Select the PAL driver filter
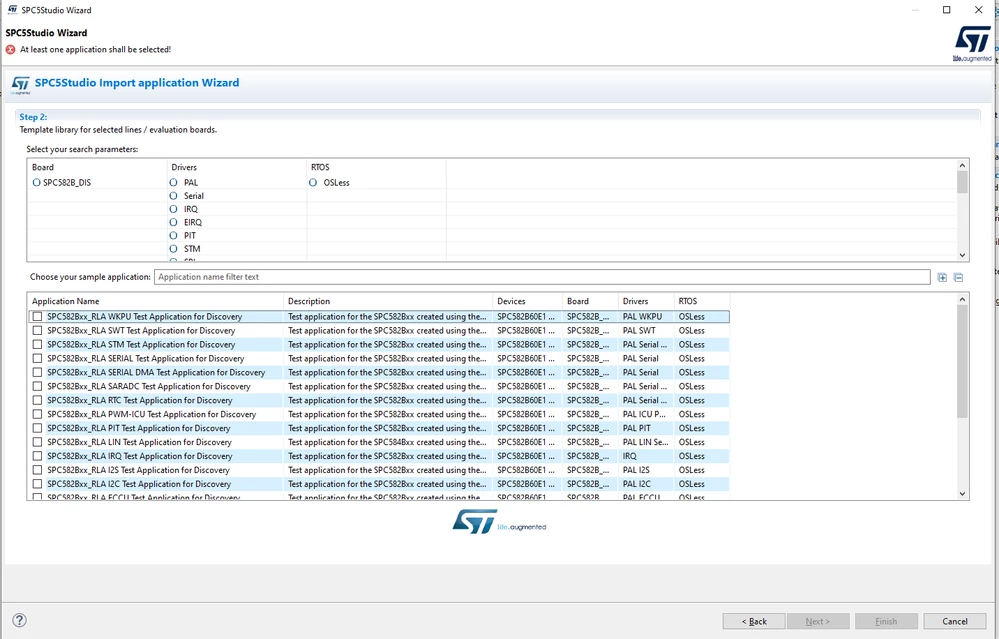This screenshot has height=639, width=999. 173,182
